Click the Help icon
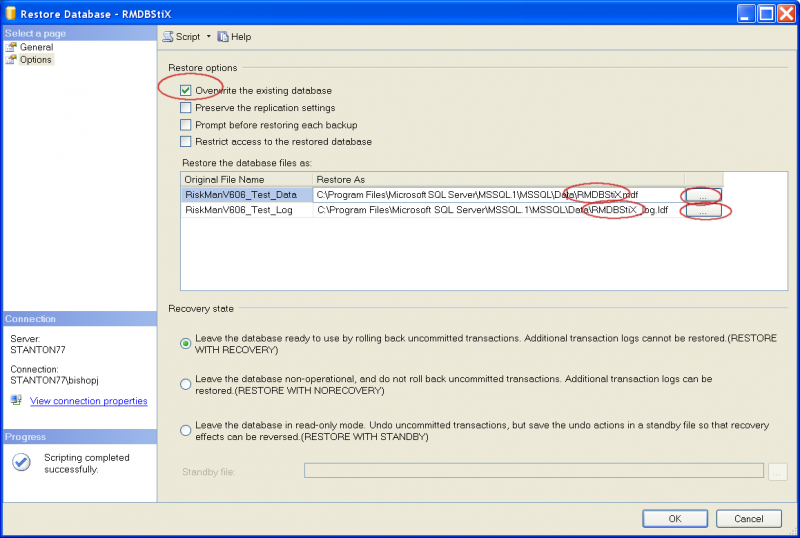 [222, 37]
